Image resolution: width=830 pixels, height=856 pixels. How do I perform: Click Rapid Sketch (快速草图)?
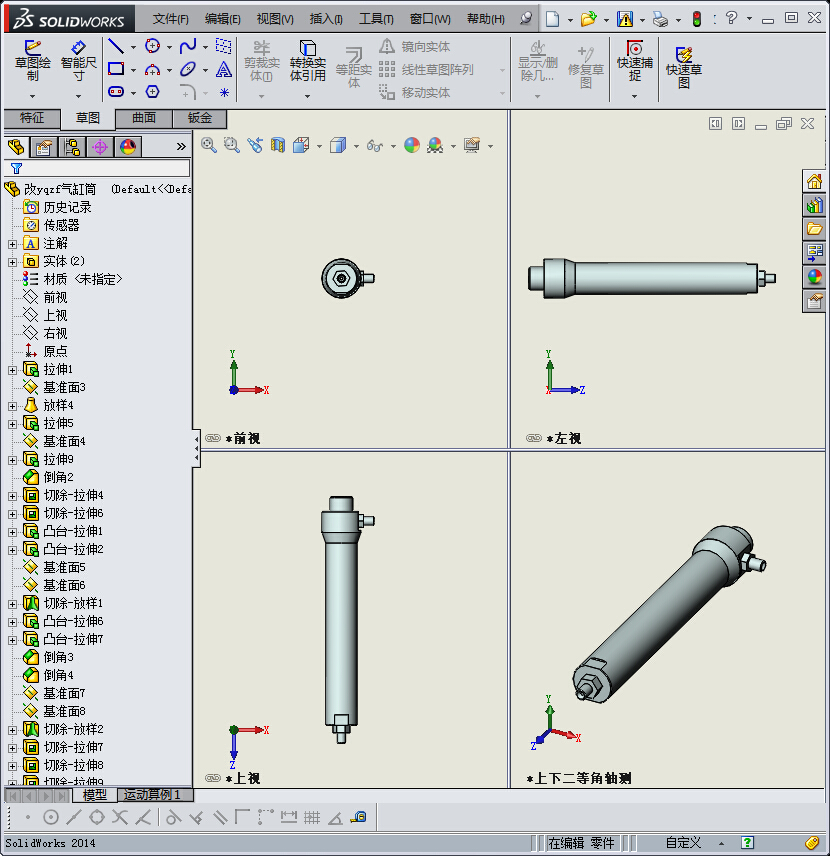pyautogui.click(x=684, y=68)
